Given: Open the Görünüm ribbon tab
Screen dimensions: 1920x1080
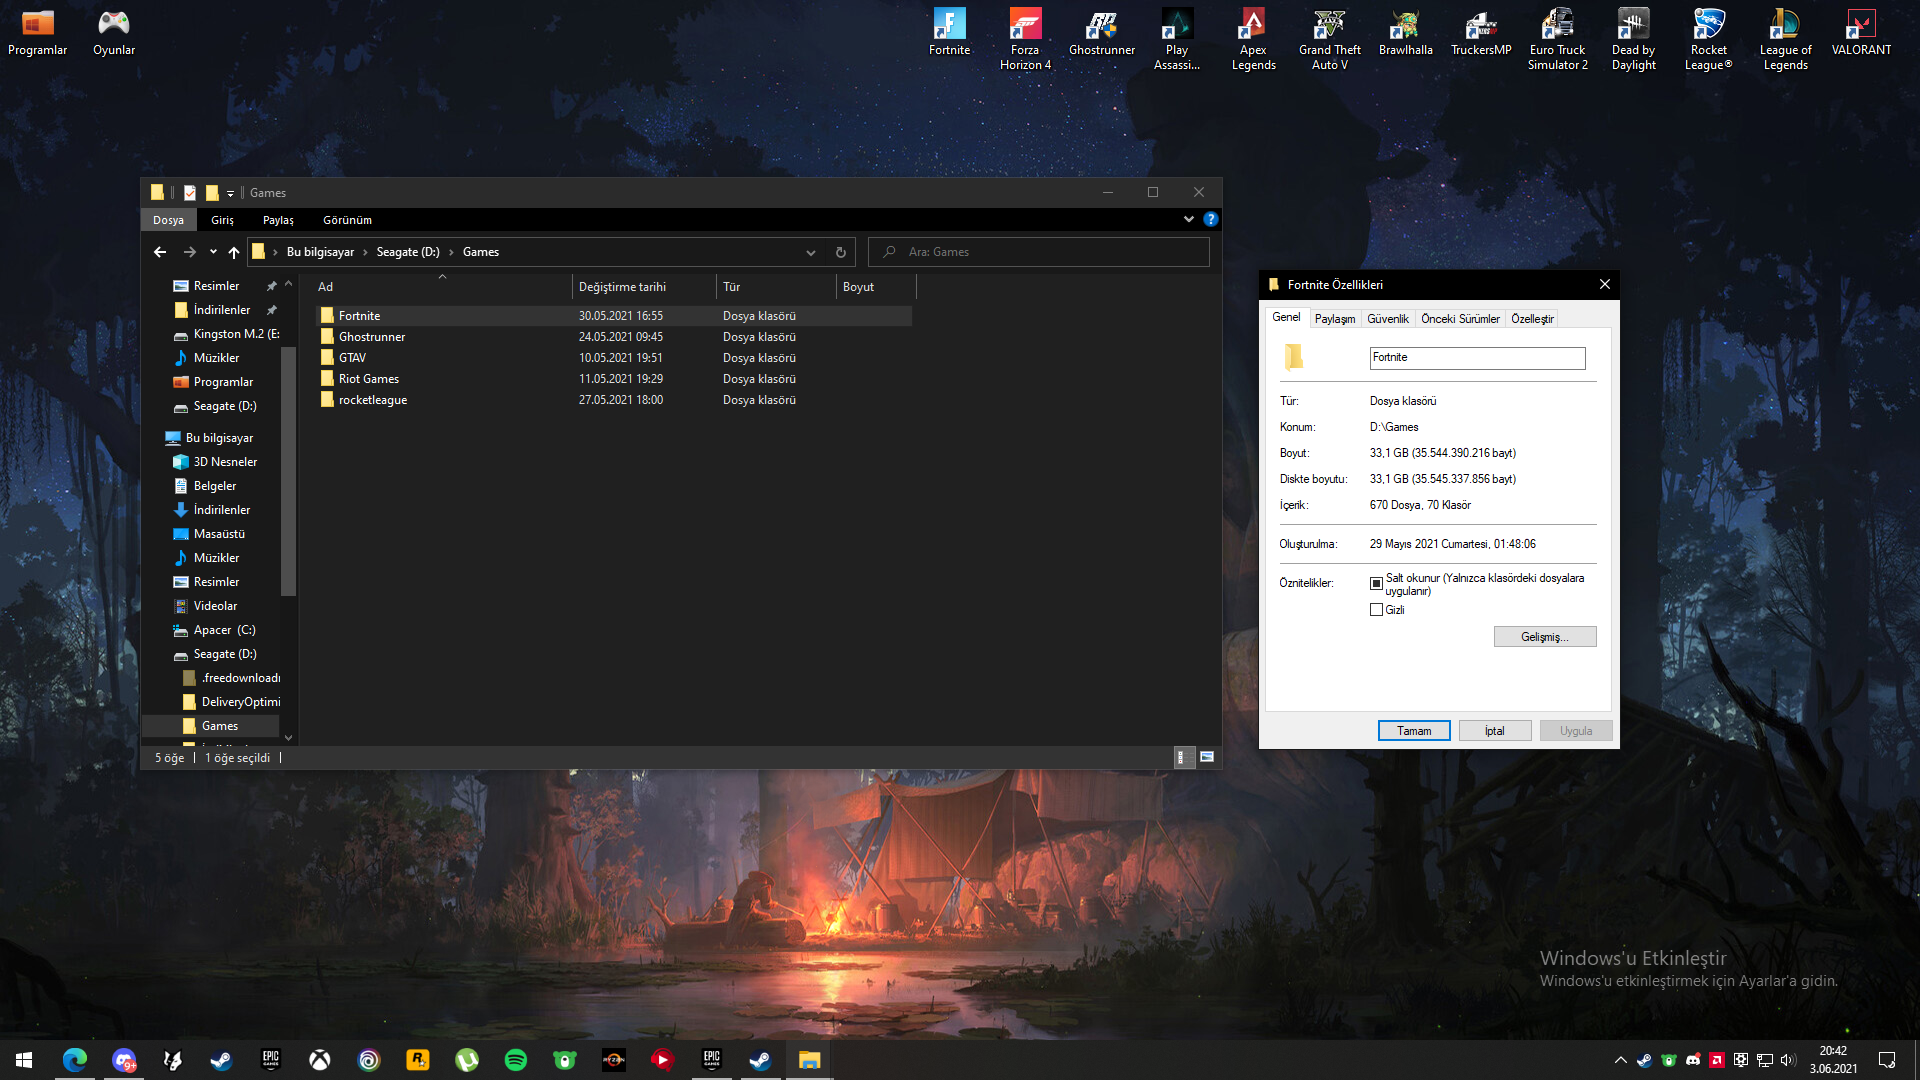Looking at the screenshot, I should click(347, 220).
